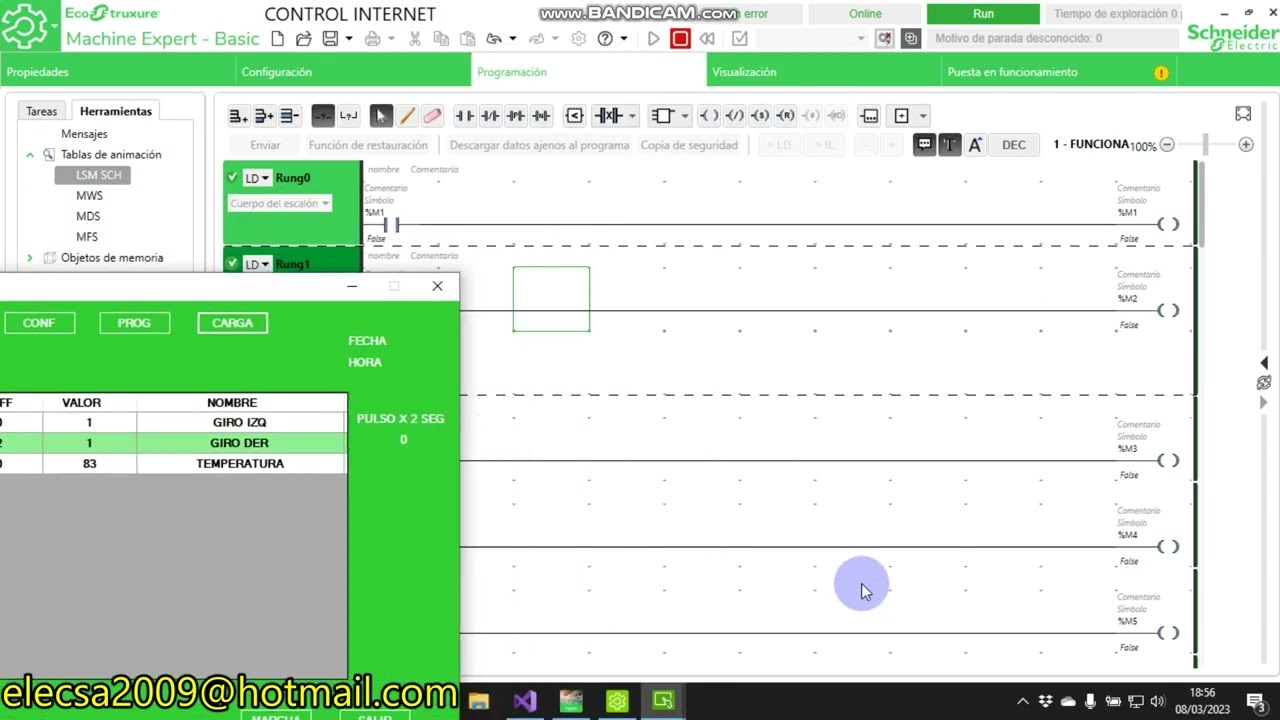Choose the draw line pencil tool
The width and height of the screenshot is (1280, 720).
407,116
